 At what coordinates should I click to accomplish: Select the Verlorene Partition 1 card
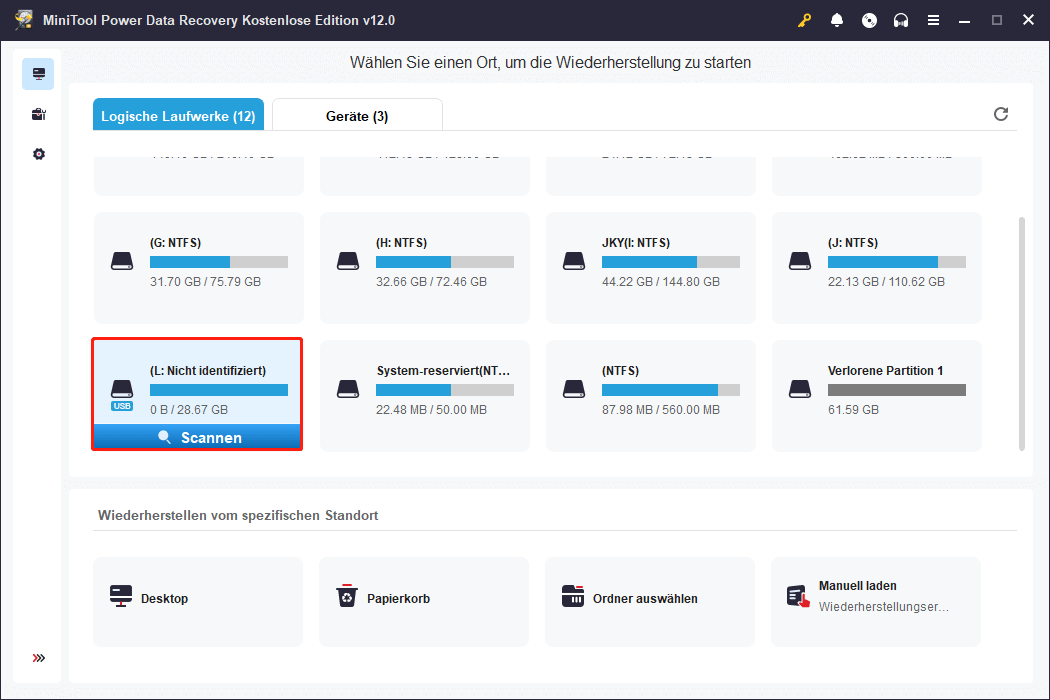877,395
